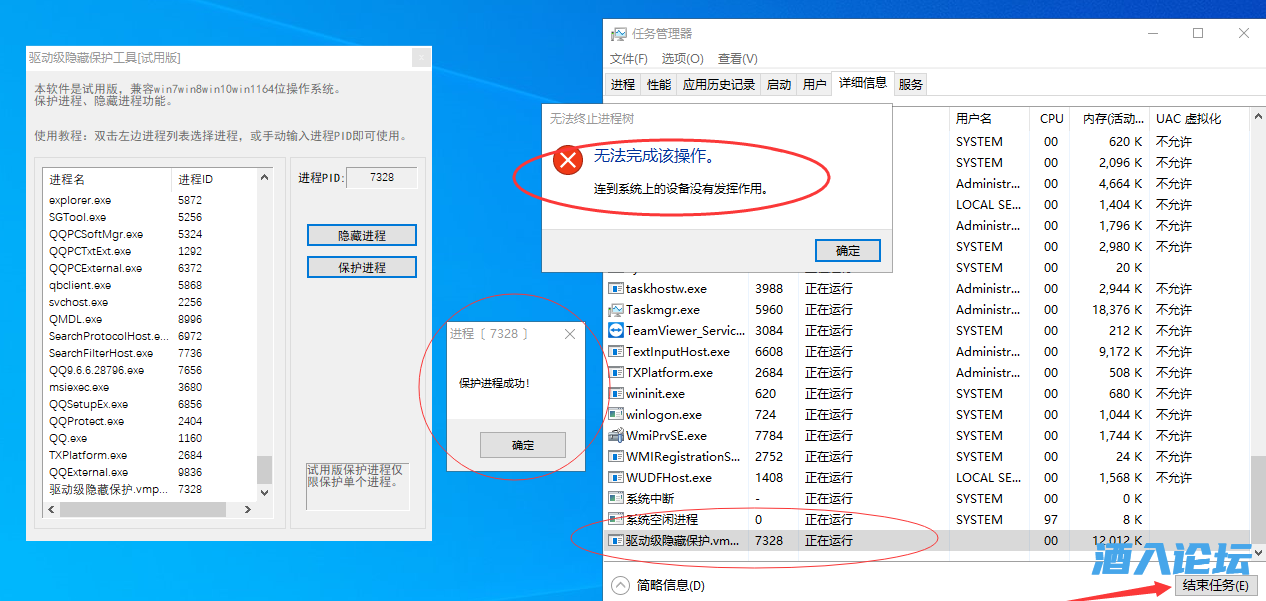Click the 进程PID input field

(x=381, y=177)
